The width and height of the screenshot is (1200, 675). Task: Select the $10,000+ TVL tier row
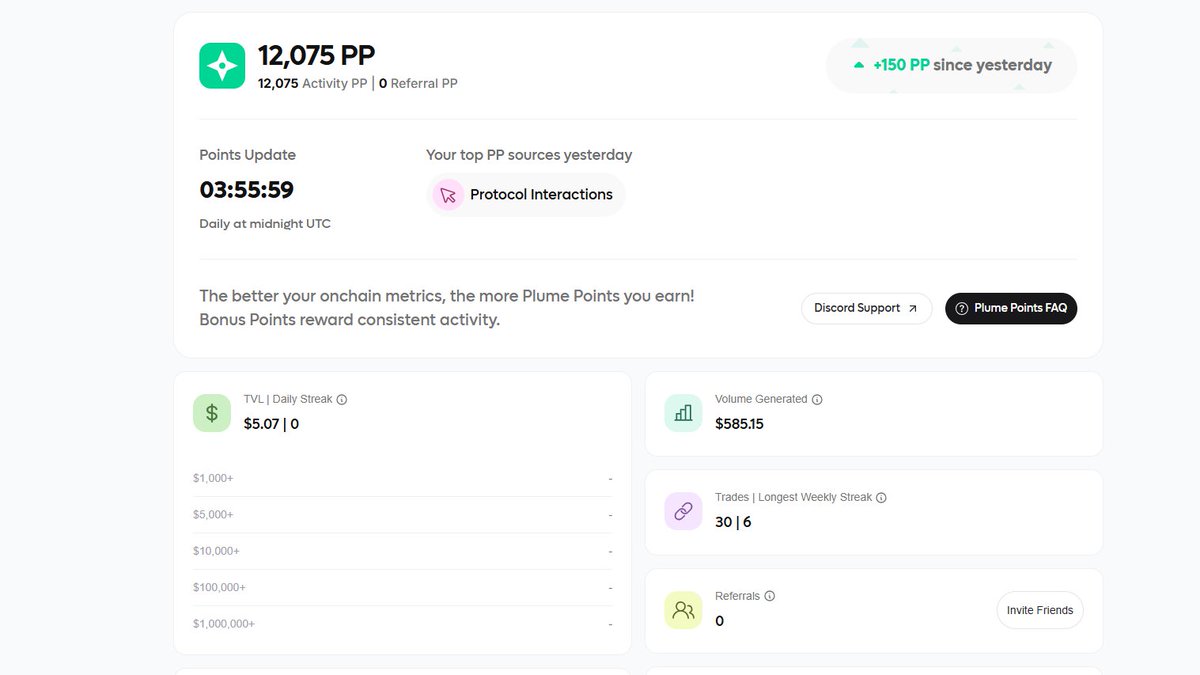coord(402,551)
